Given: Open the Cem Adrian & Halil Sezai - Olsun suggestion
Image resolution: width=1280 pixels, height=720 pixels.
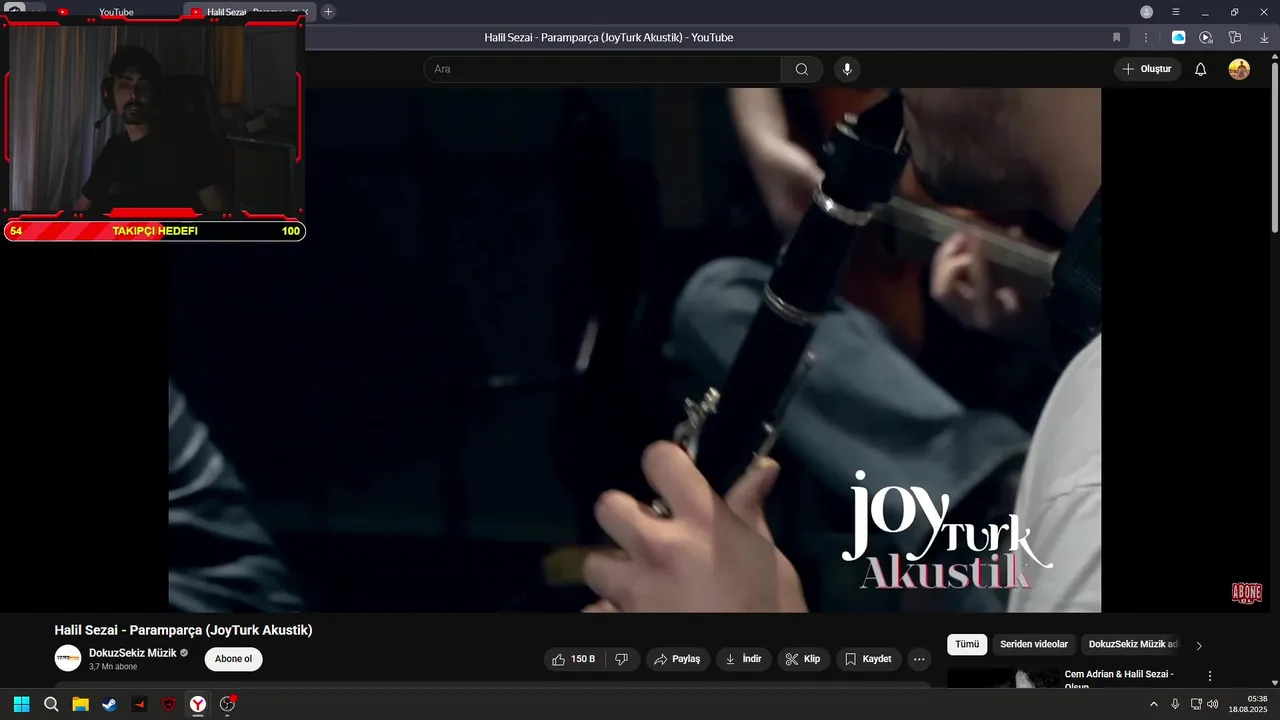Looking at the screenshot, I should point(1119,680).
